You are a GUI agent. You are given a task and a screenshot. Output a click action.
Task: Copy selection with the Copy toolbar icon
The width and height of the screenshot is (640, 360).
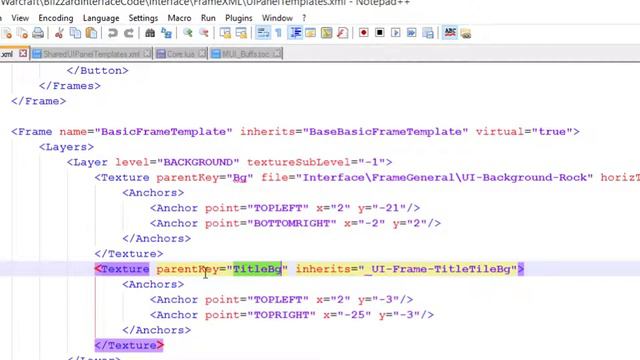pyautogui.click(x=75, y=33)
